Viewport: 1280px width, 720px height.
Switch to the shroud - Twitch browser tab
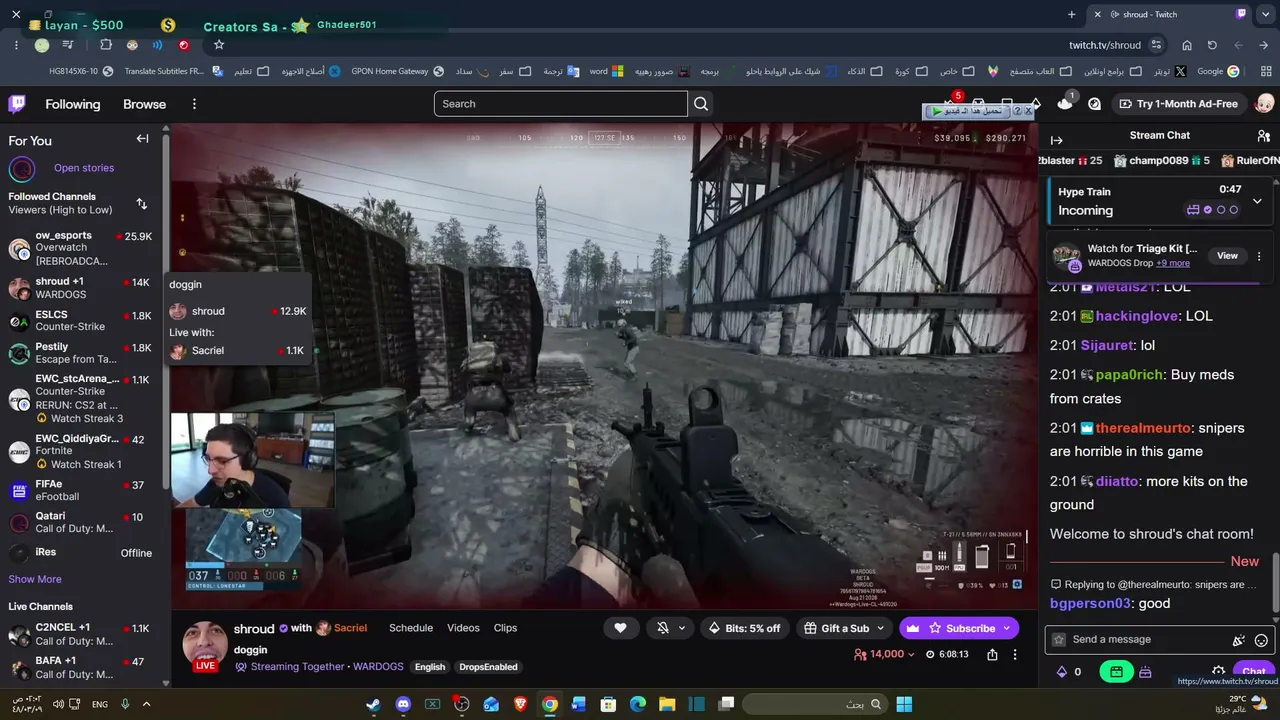click(x=1170, y=14)
